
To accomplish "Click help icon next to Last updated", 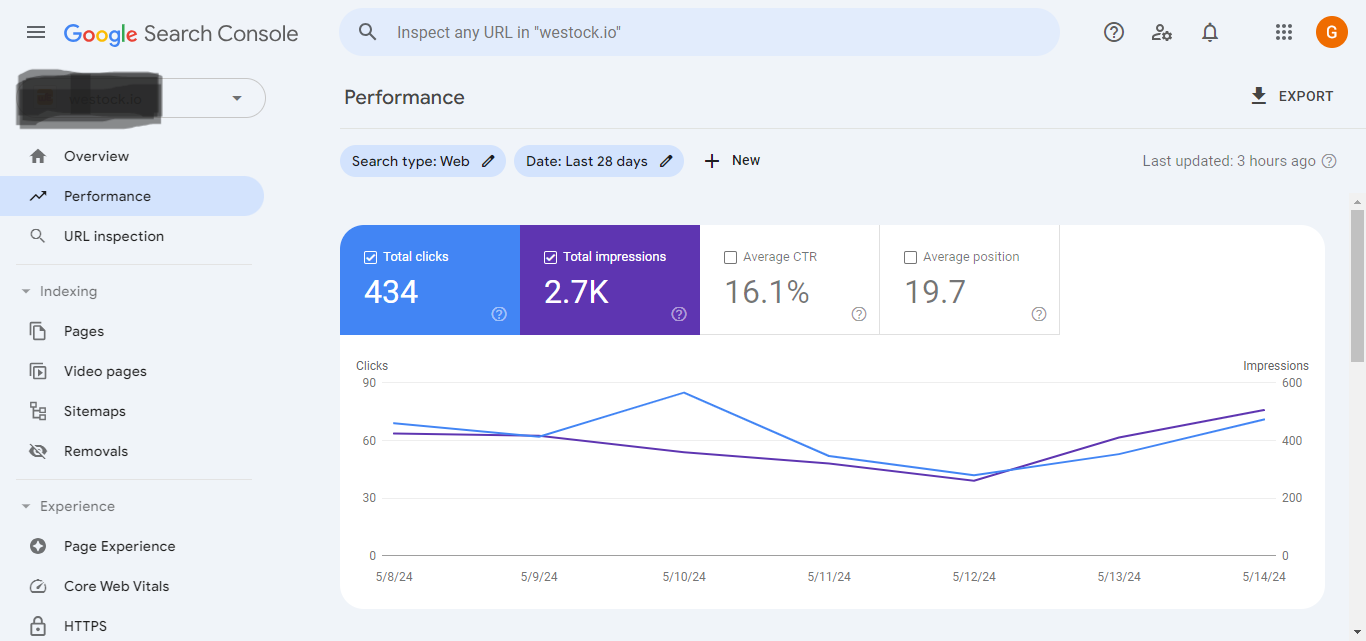I will 1329,161.
